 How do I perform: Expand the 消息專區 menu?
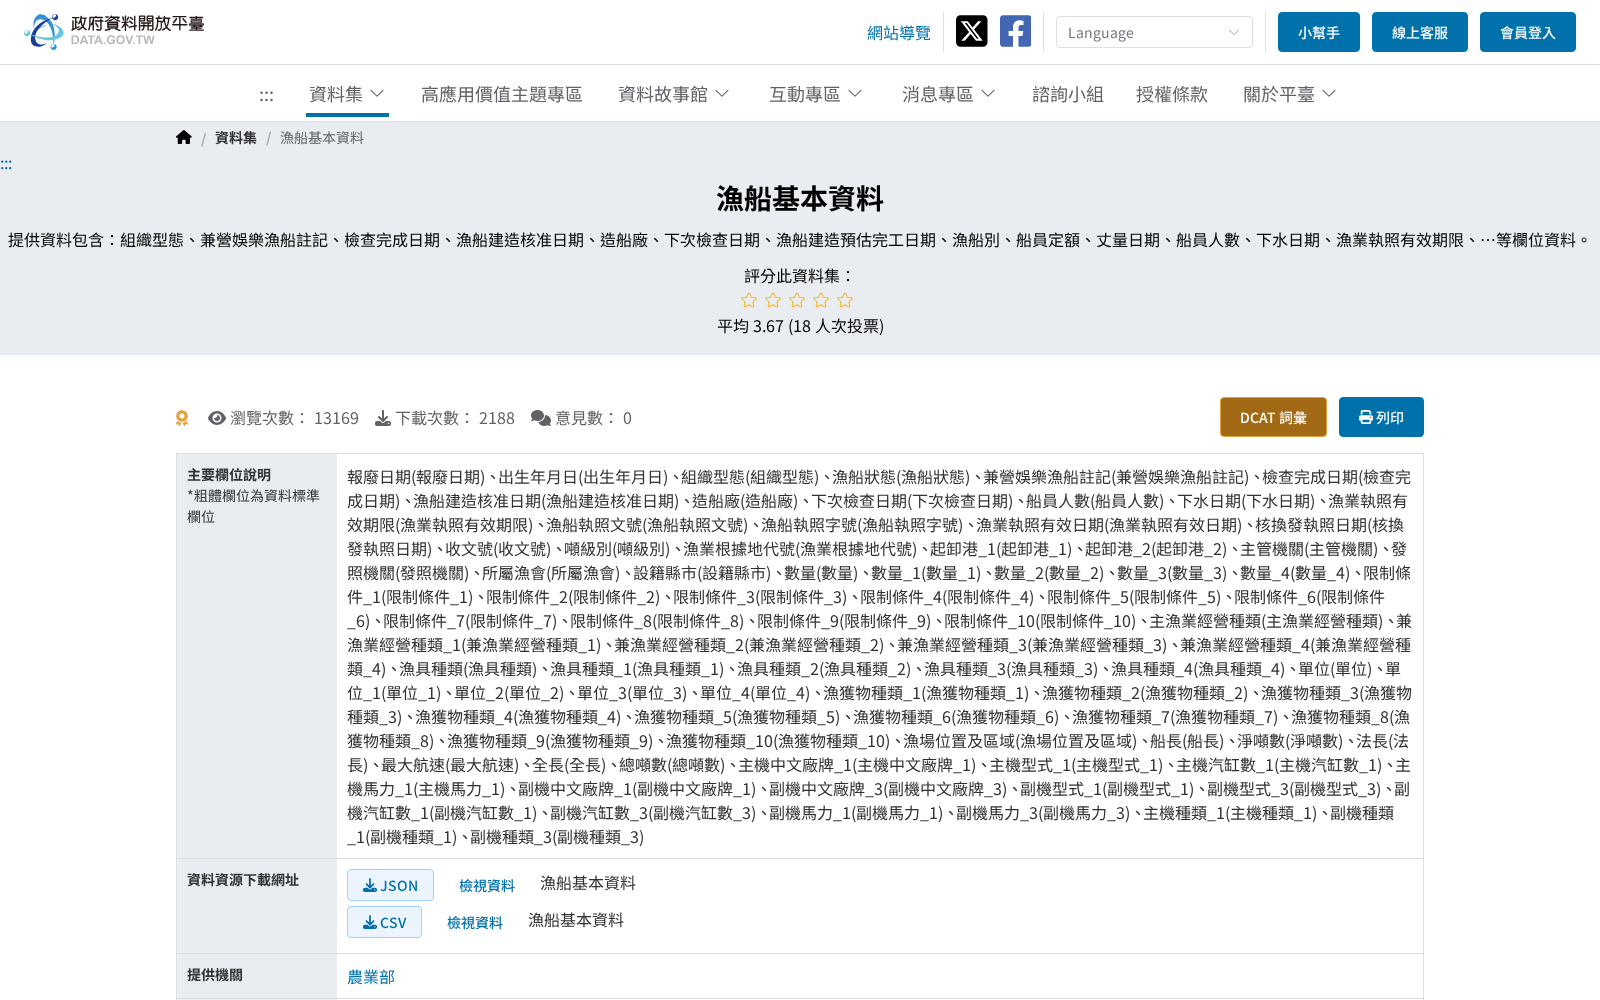coord(949,94)
